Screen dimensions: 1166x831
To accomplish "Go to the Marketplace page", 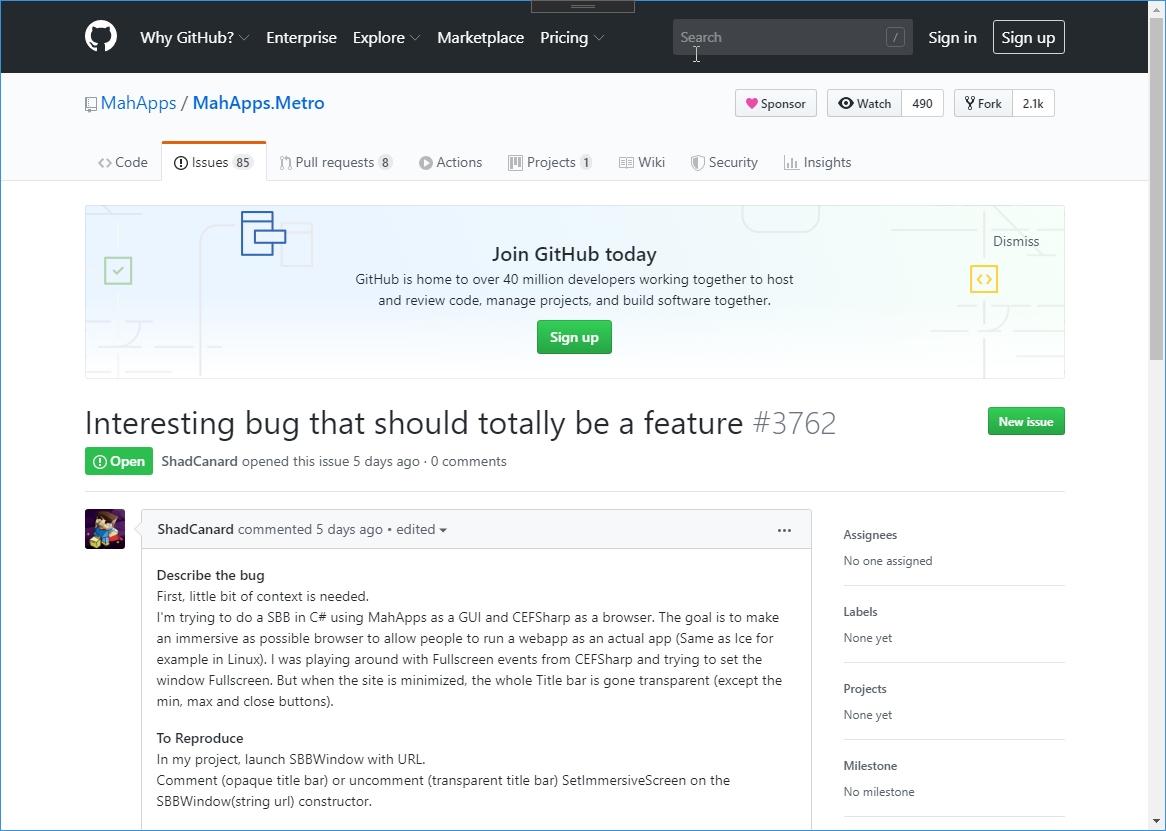I will [480, 37].
